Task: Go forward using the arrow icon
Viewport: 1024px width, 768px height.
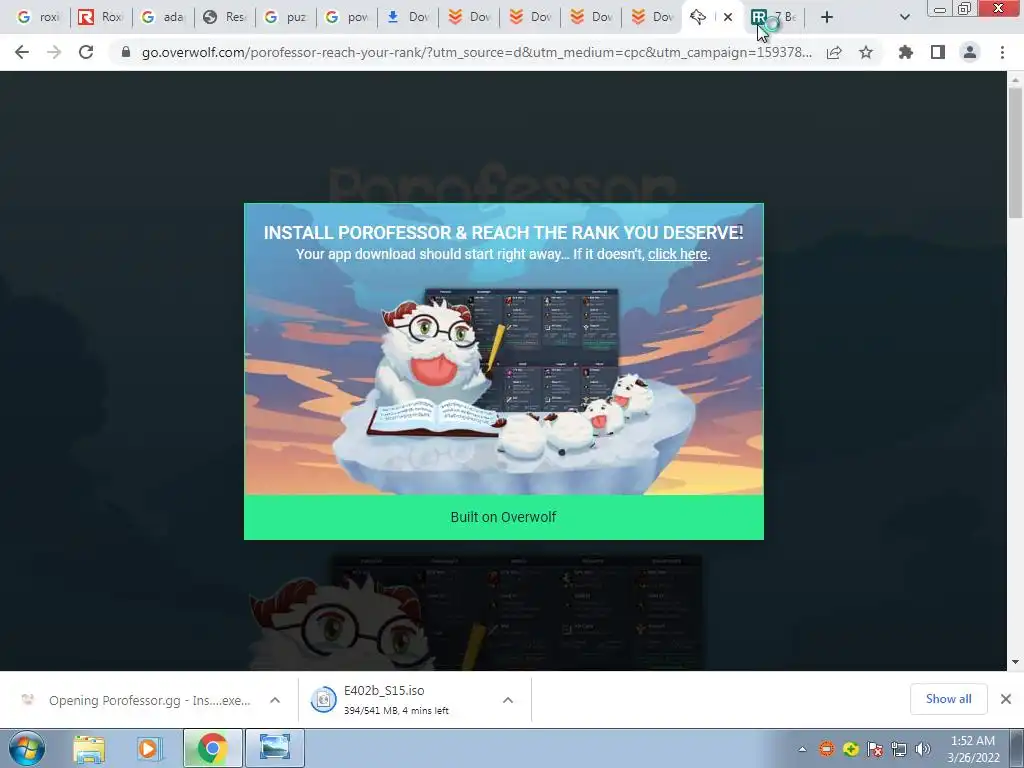Action: click(x=54, y=52)
